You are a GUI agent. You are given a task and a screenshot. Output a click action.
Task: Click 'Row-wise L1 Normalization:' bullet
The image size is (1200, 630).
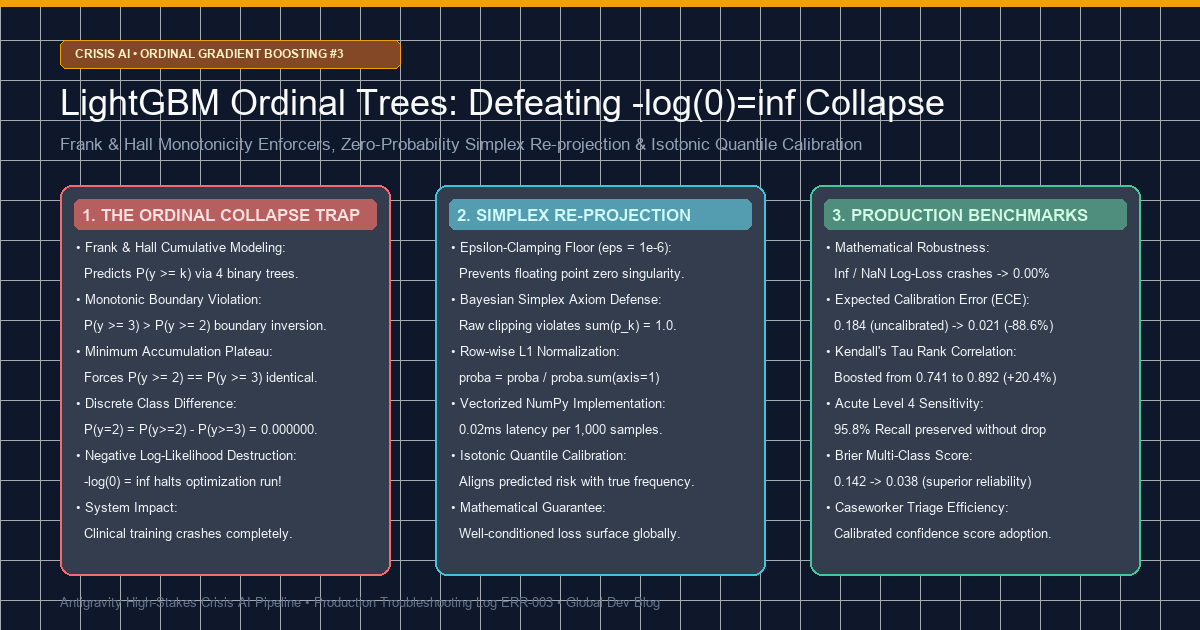(535, 351)
